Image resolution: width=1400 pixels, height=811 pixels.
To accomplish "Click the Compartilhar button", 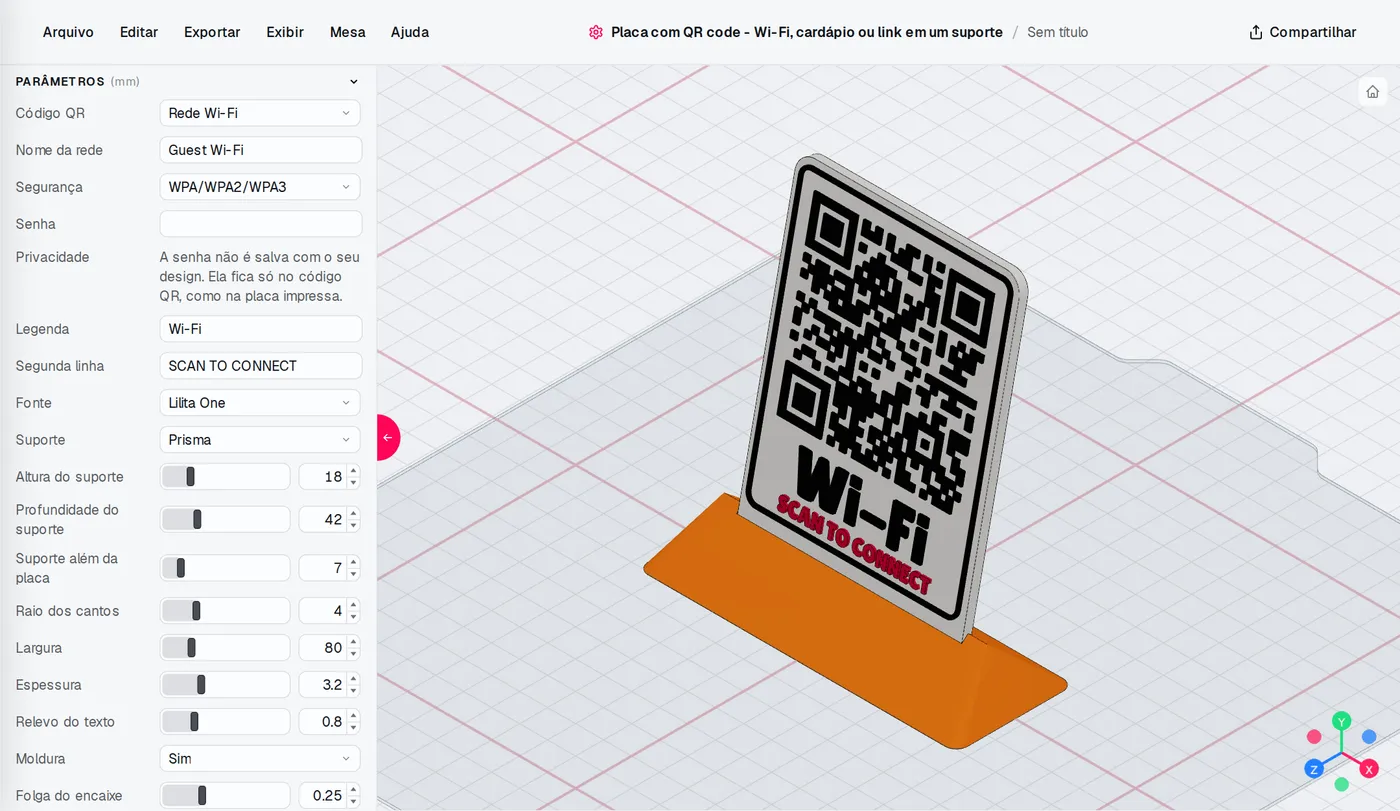I will pyautogui.click(x=1303, y=32).
